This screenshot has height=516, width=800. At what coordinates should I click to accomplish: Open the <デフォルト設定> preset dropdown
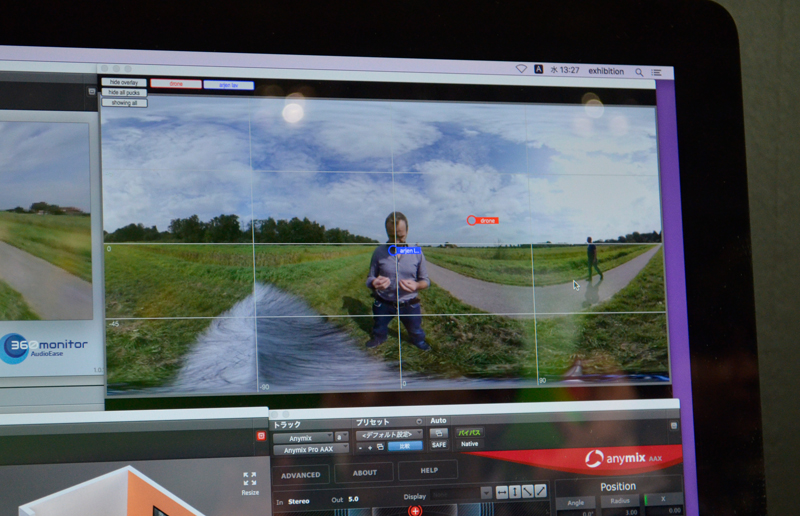pyautogui.click(x=389, y=435)
